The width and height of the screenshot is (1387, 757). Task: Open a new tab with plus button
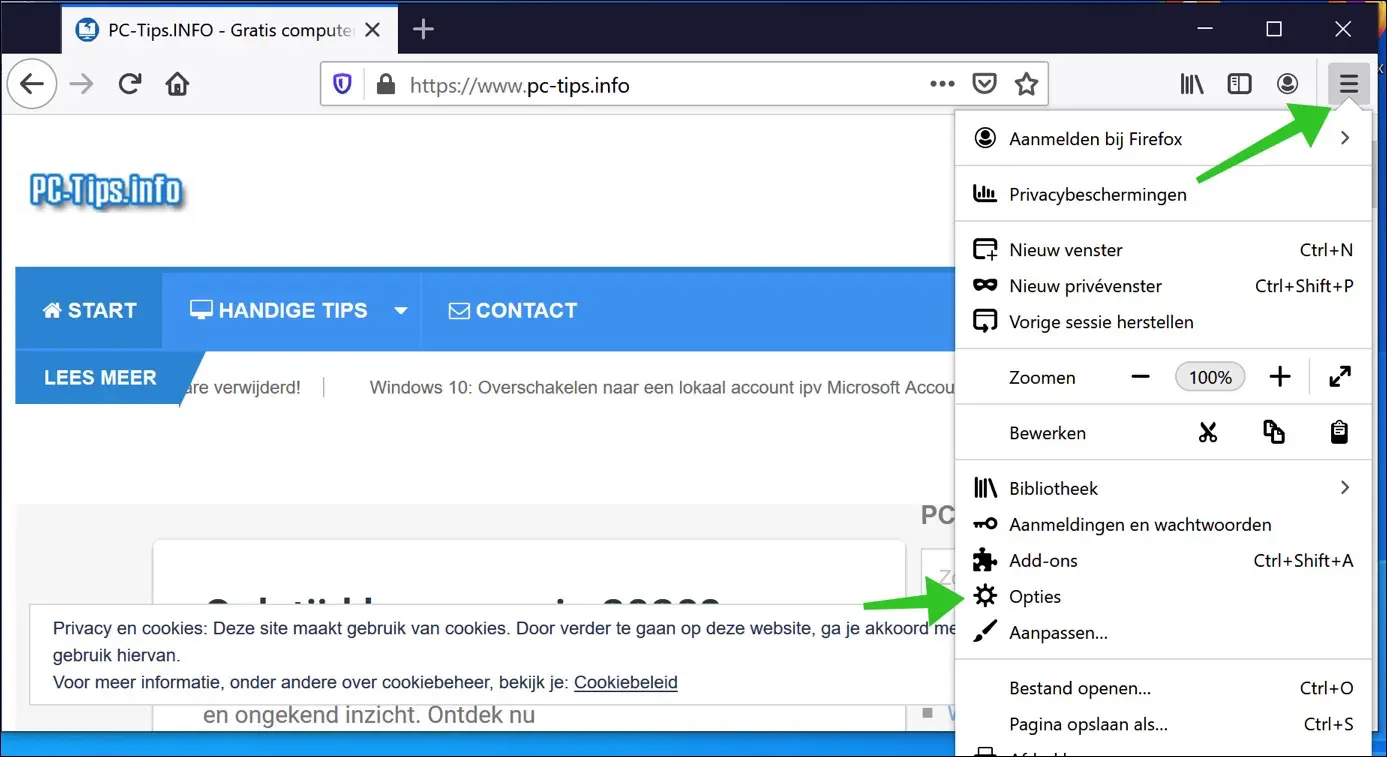click(423, 30)
